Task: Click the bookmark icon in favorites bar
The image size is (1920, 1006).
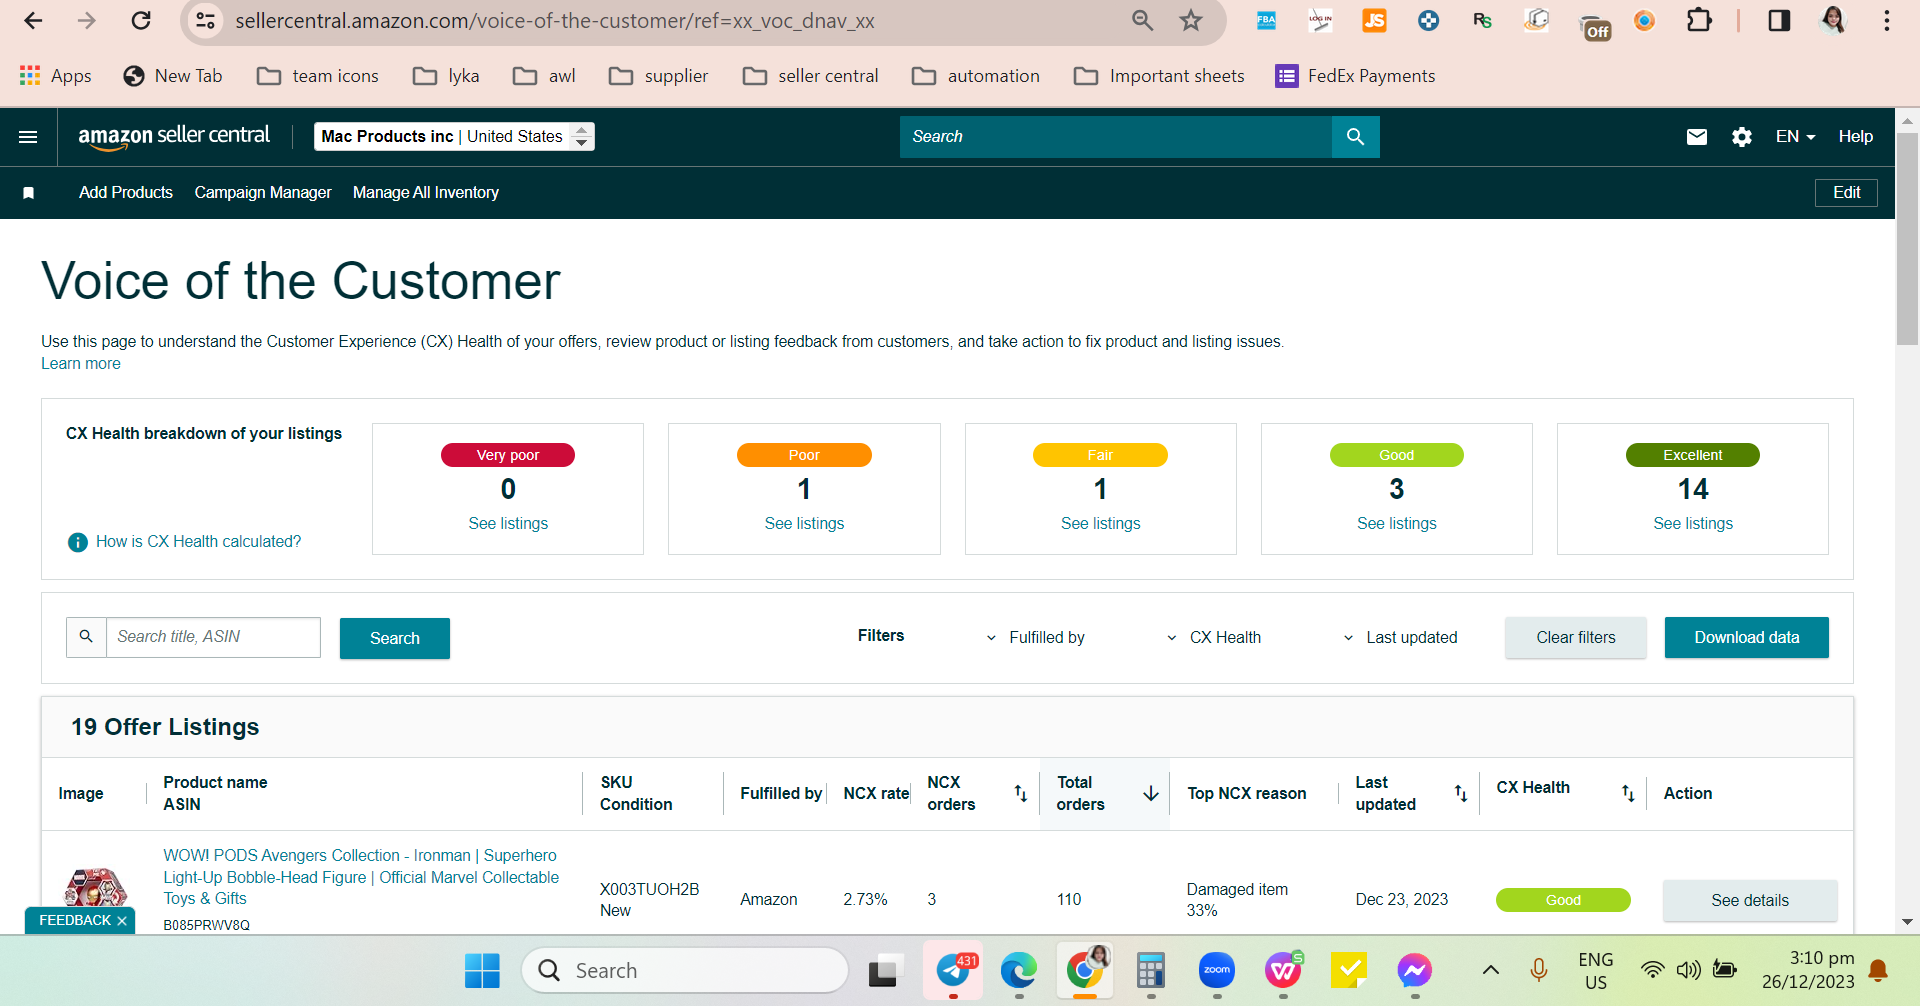Action: pyautogui.click(x=29, y=193)
